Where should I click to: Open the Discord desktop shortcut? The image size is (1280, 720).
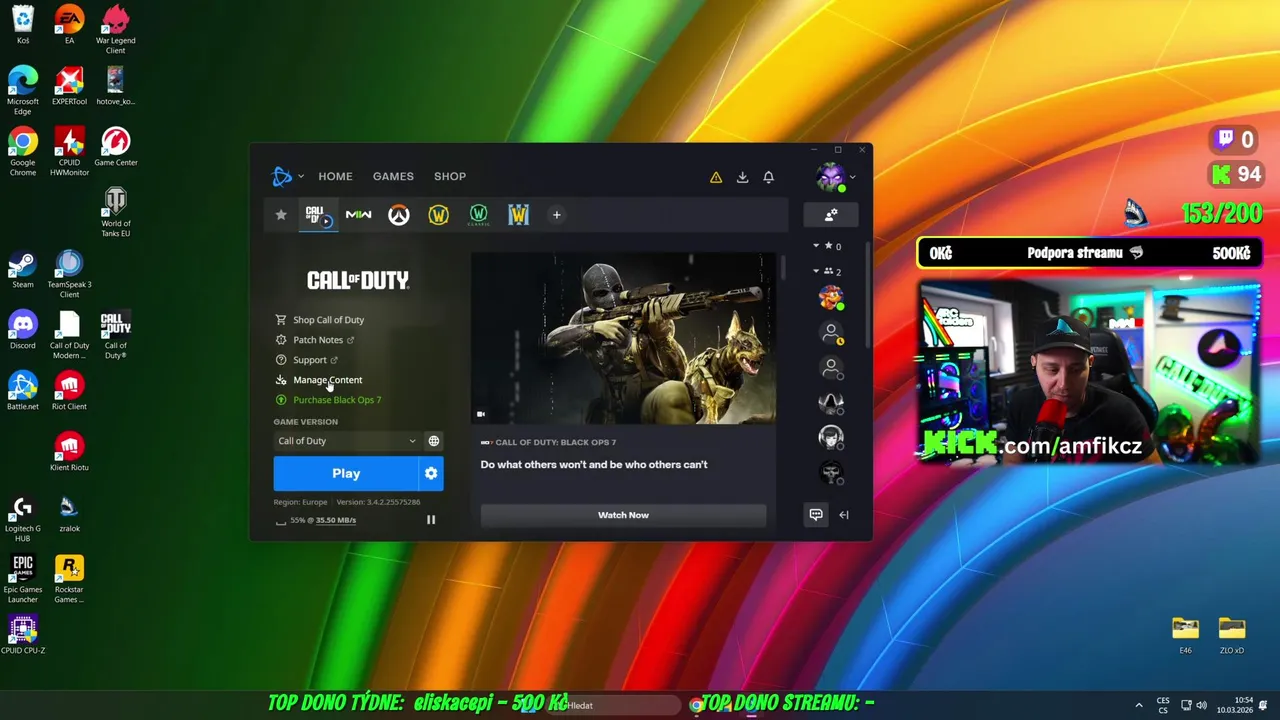[23, 331]
